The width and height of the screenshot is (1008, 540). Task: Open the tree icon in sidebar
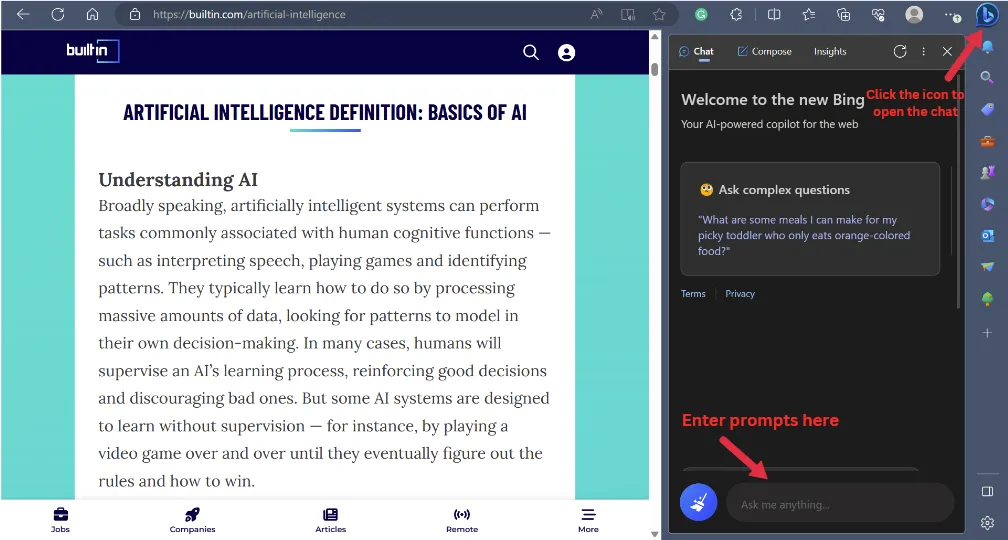tap(987, 300)
